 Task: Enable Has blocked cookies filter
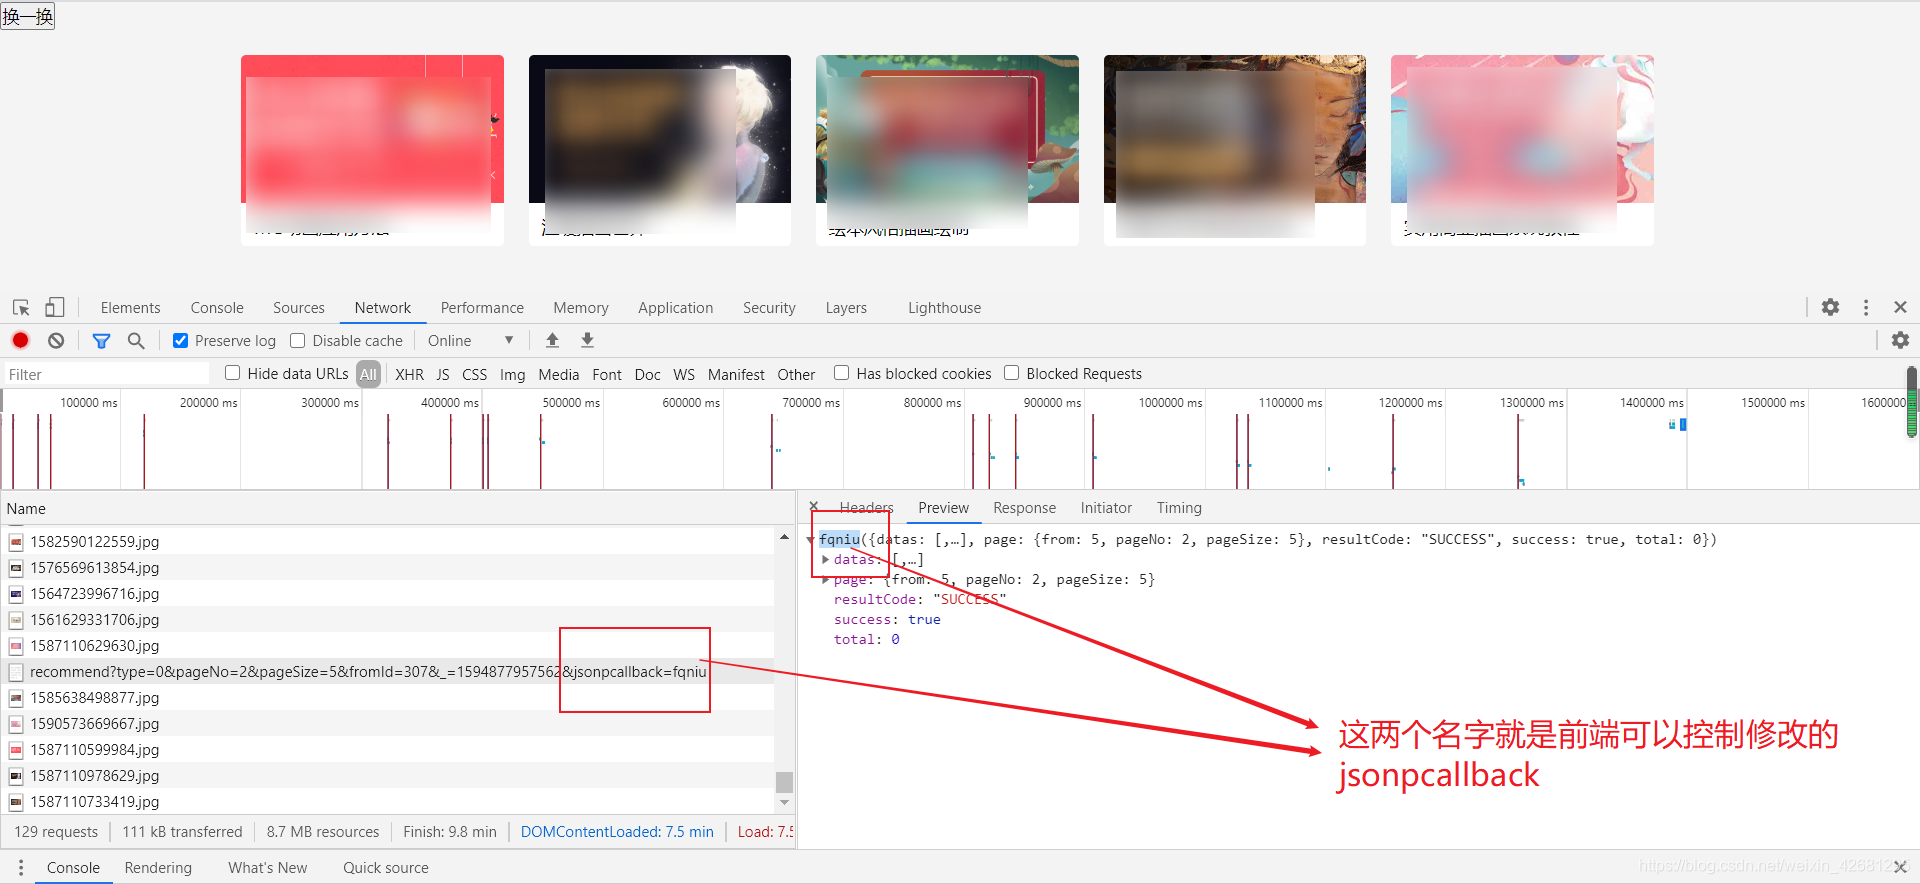(x=842, y=373)
